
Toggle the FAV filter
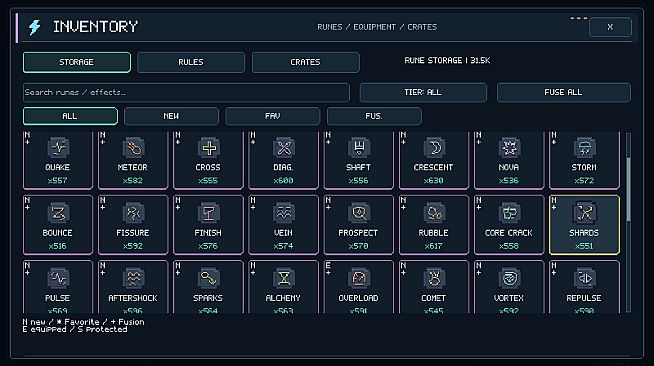point(273,116)
